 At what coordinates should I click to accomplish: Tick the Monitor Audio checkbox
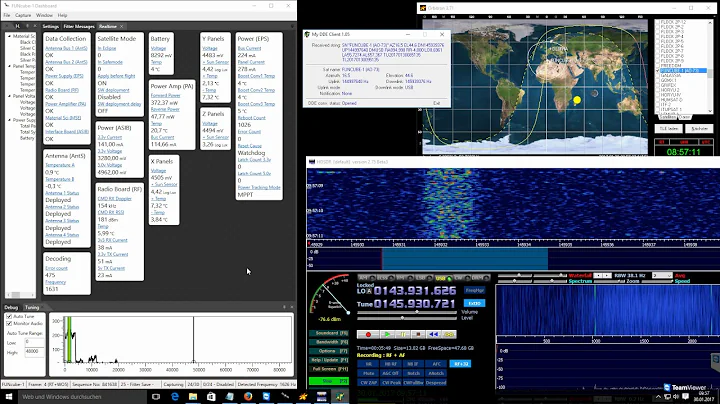click(x=9, y=323)
